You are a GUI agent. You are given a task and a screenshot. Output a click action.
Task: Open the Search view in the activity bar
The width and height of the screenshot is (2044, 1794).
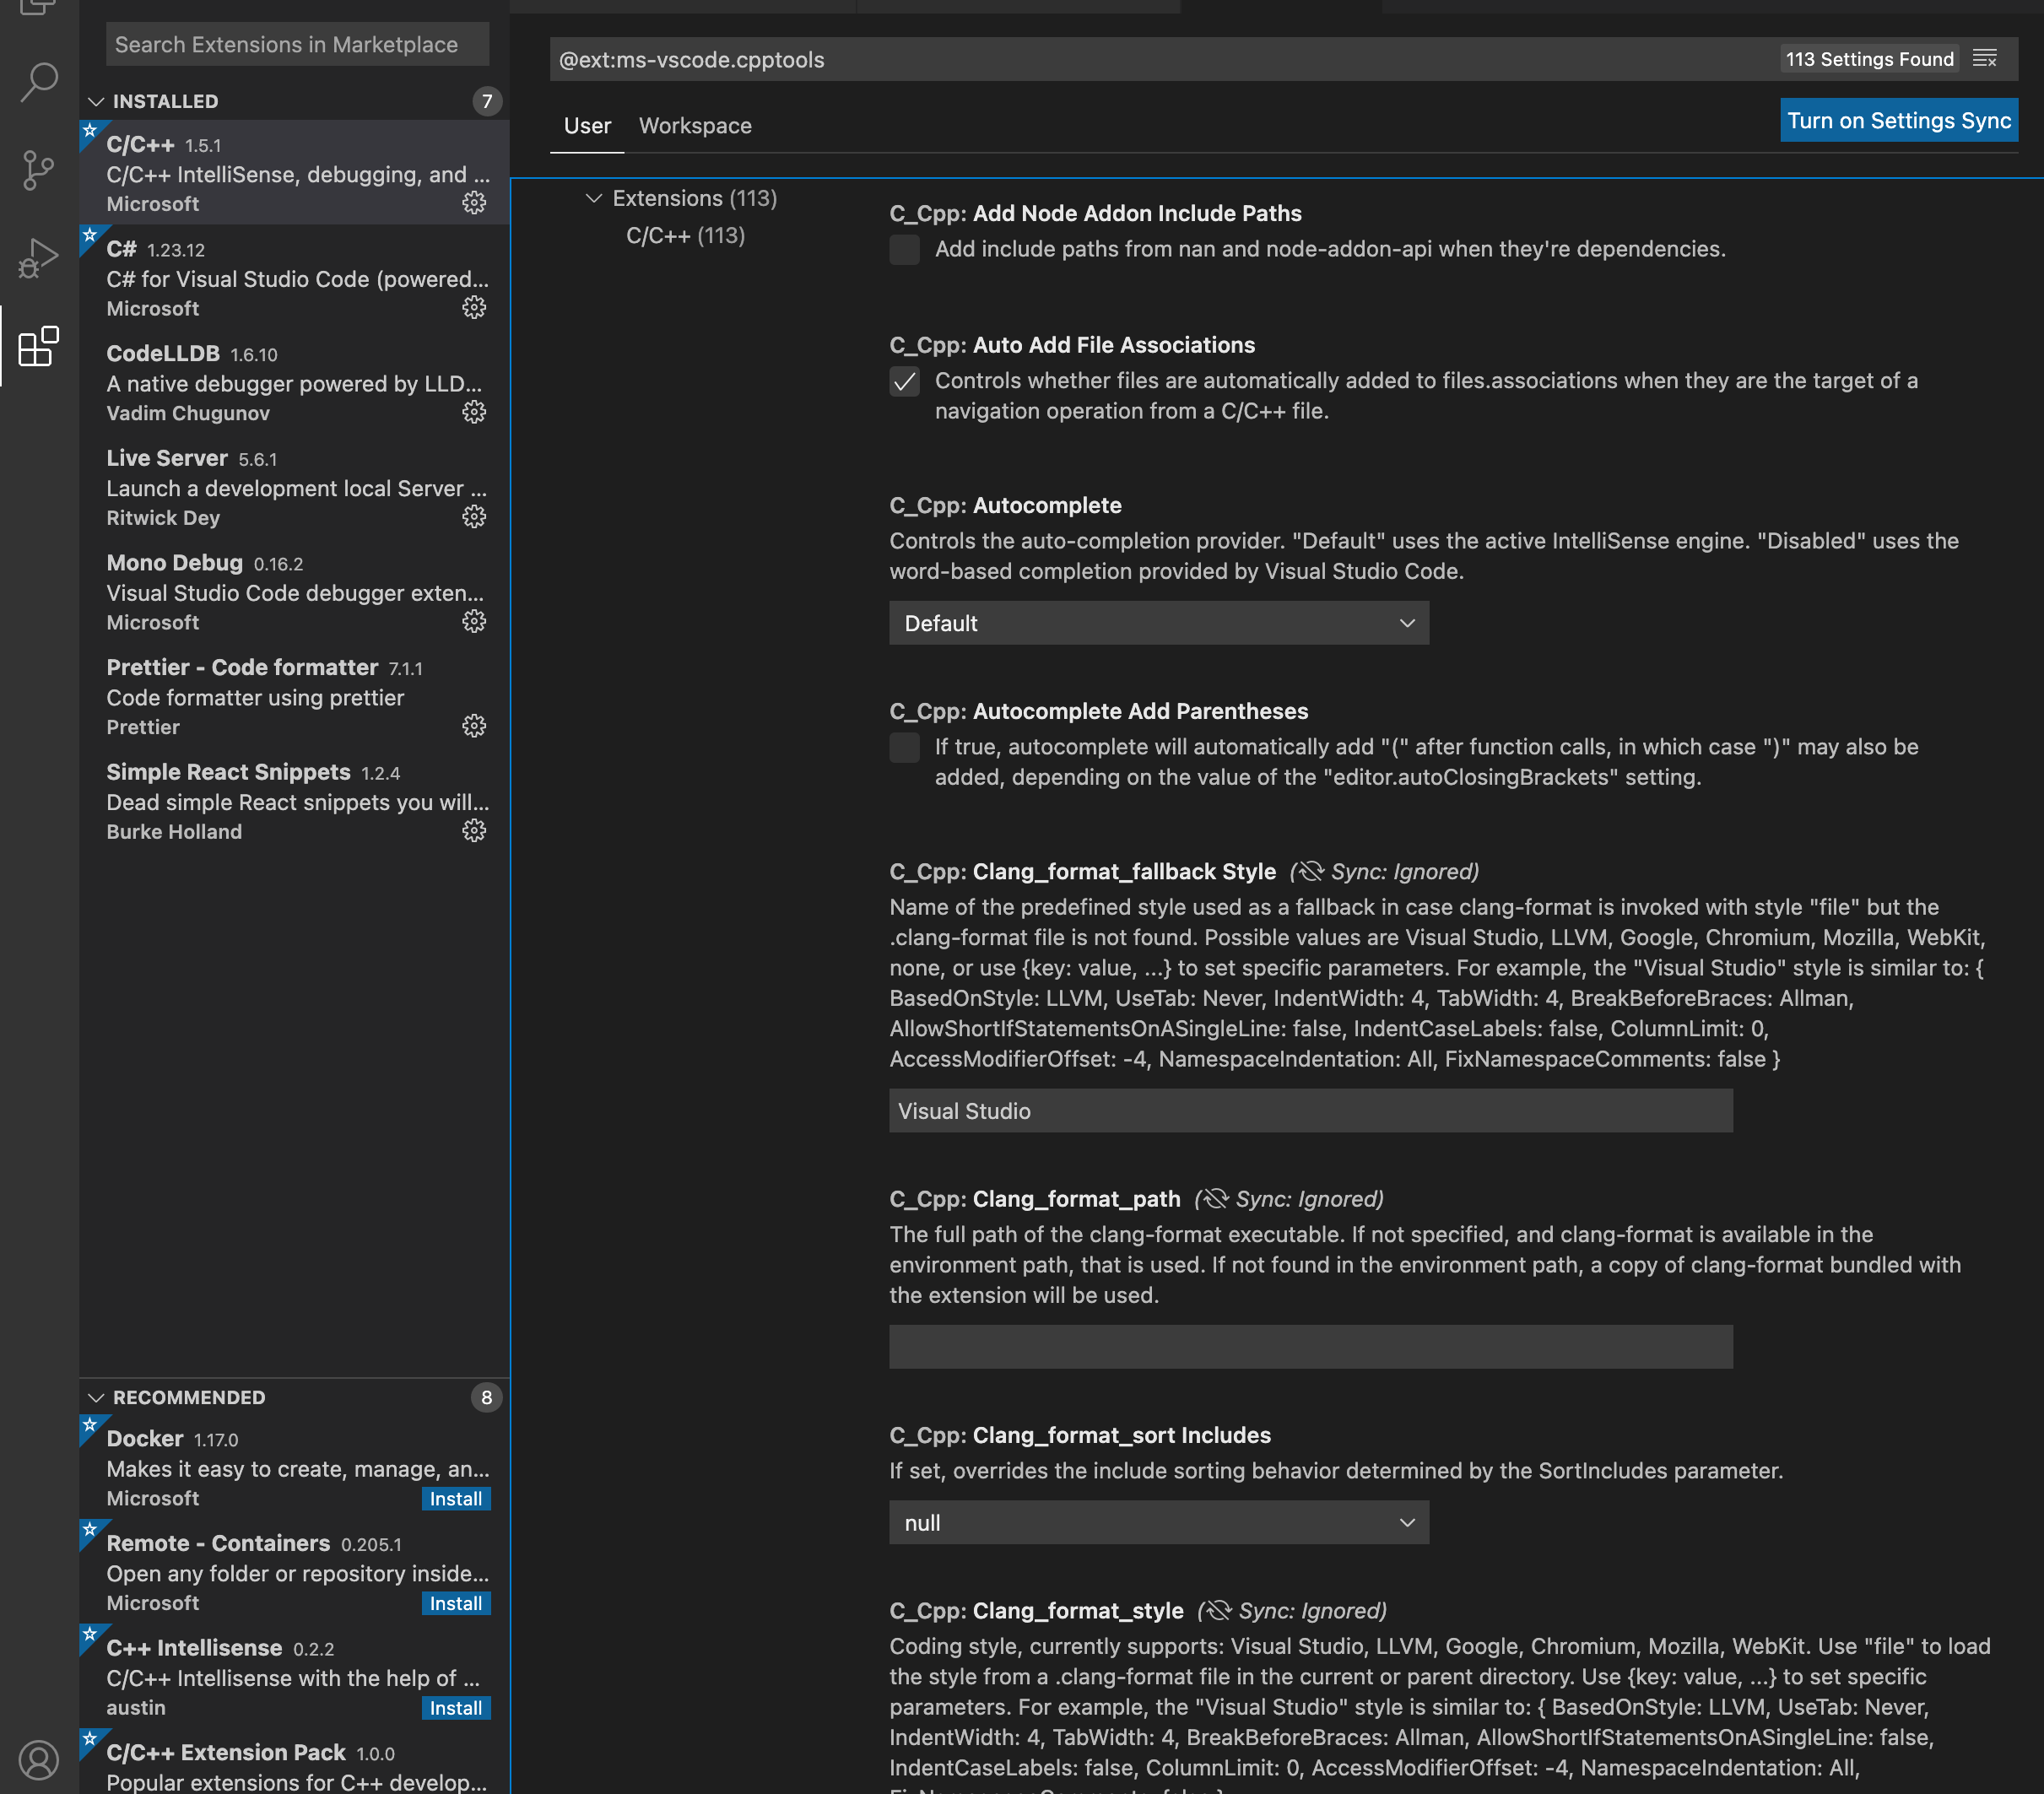[38, 82]
